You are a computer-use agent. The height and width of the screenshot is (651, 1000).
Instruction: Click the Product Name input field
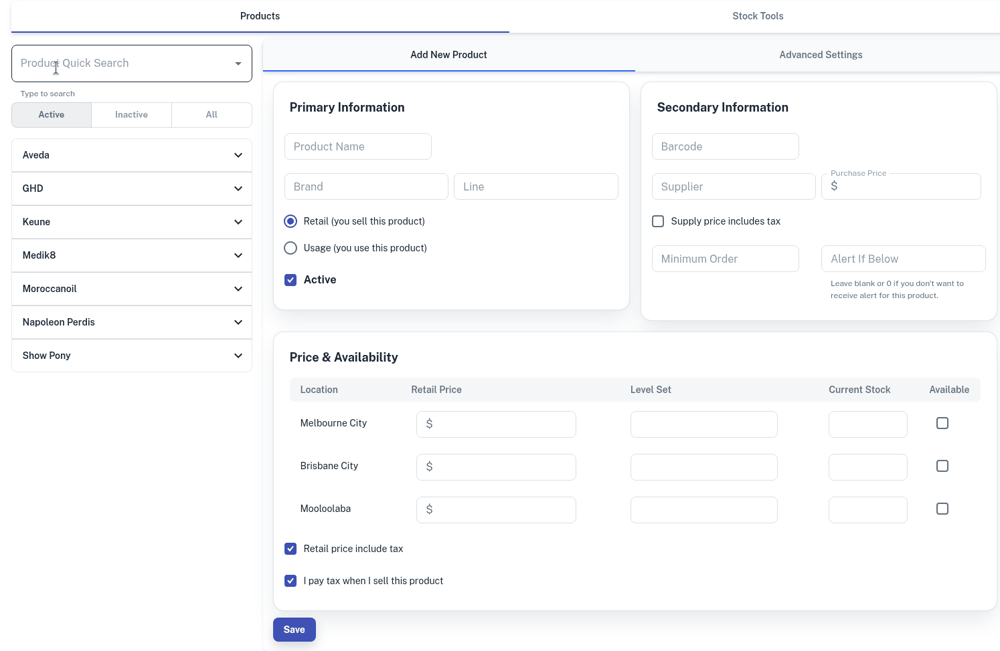(x=358, y=147)
